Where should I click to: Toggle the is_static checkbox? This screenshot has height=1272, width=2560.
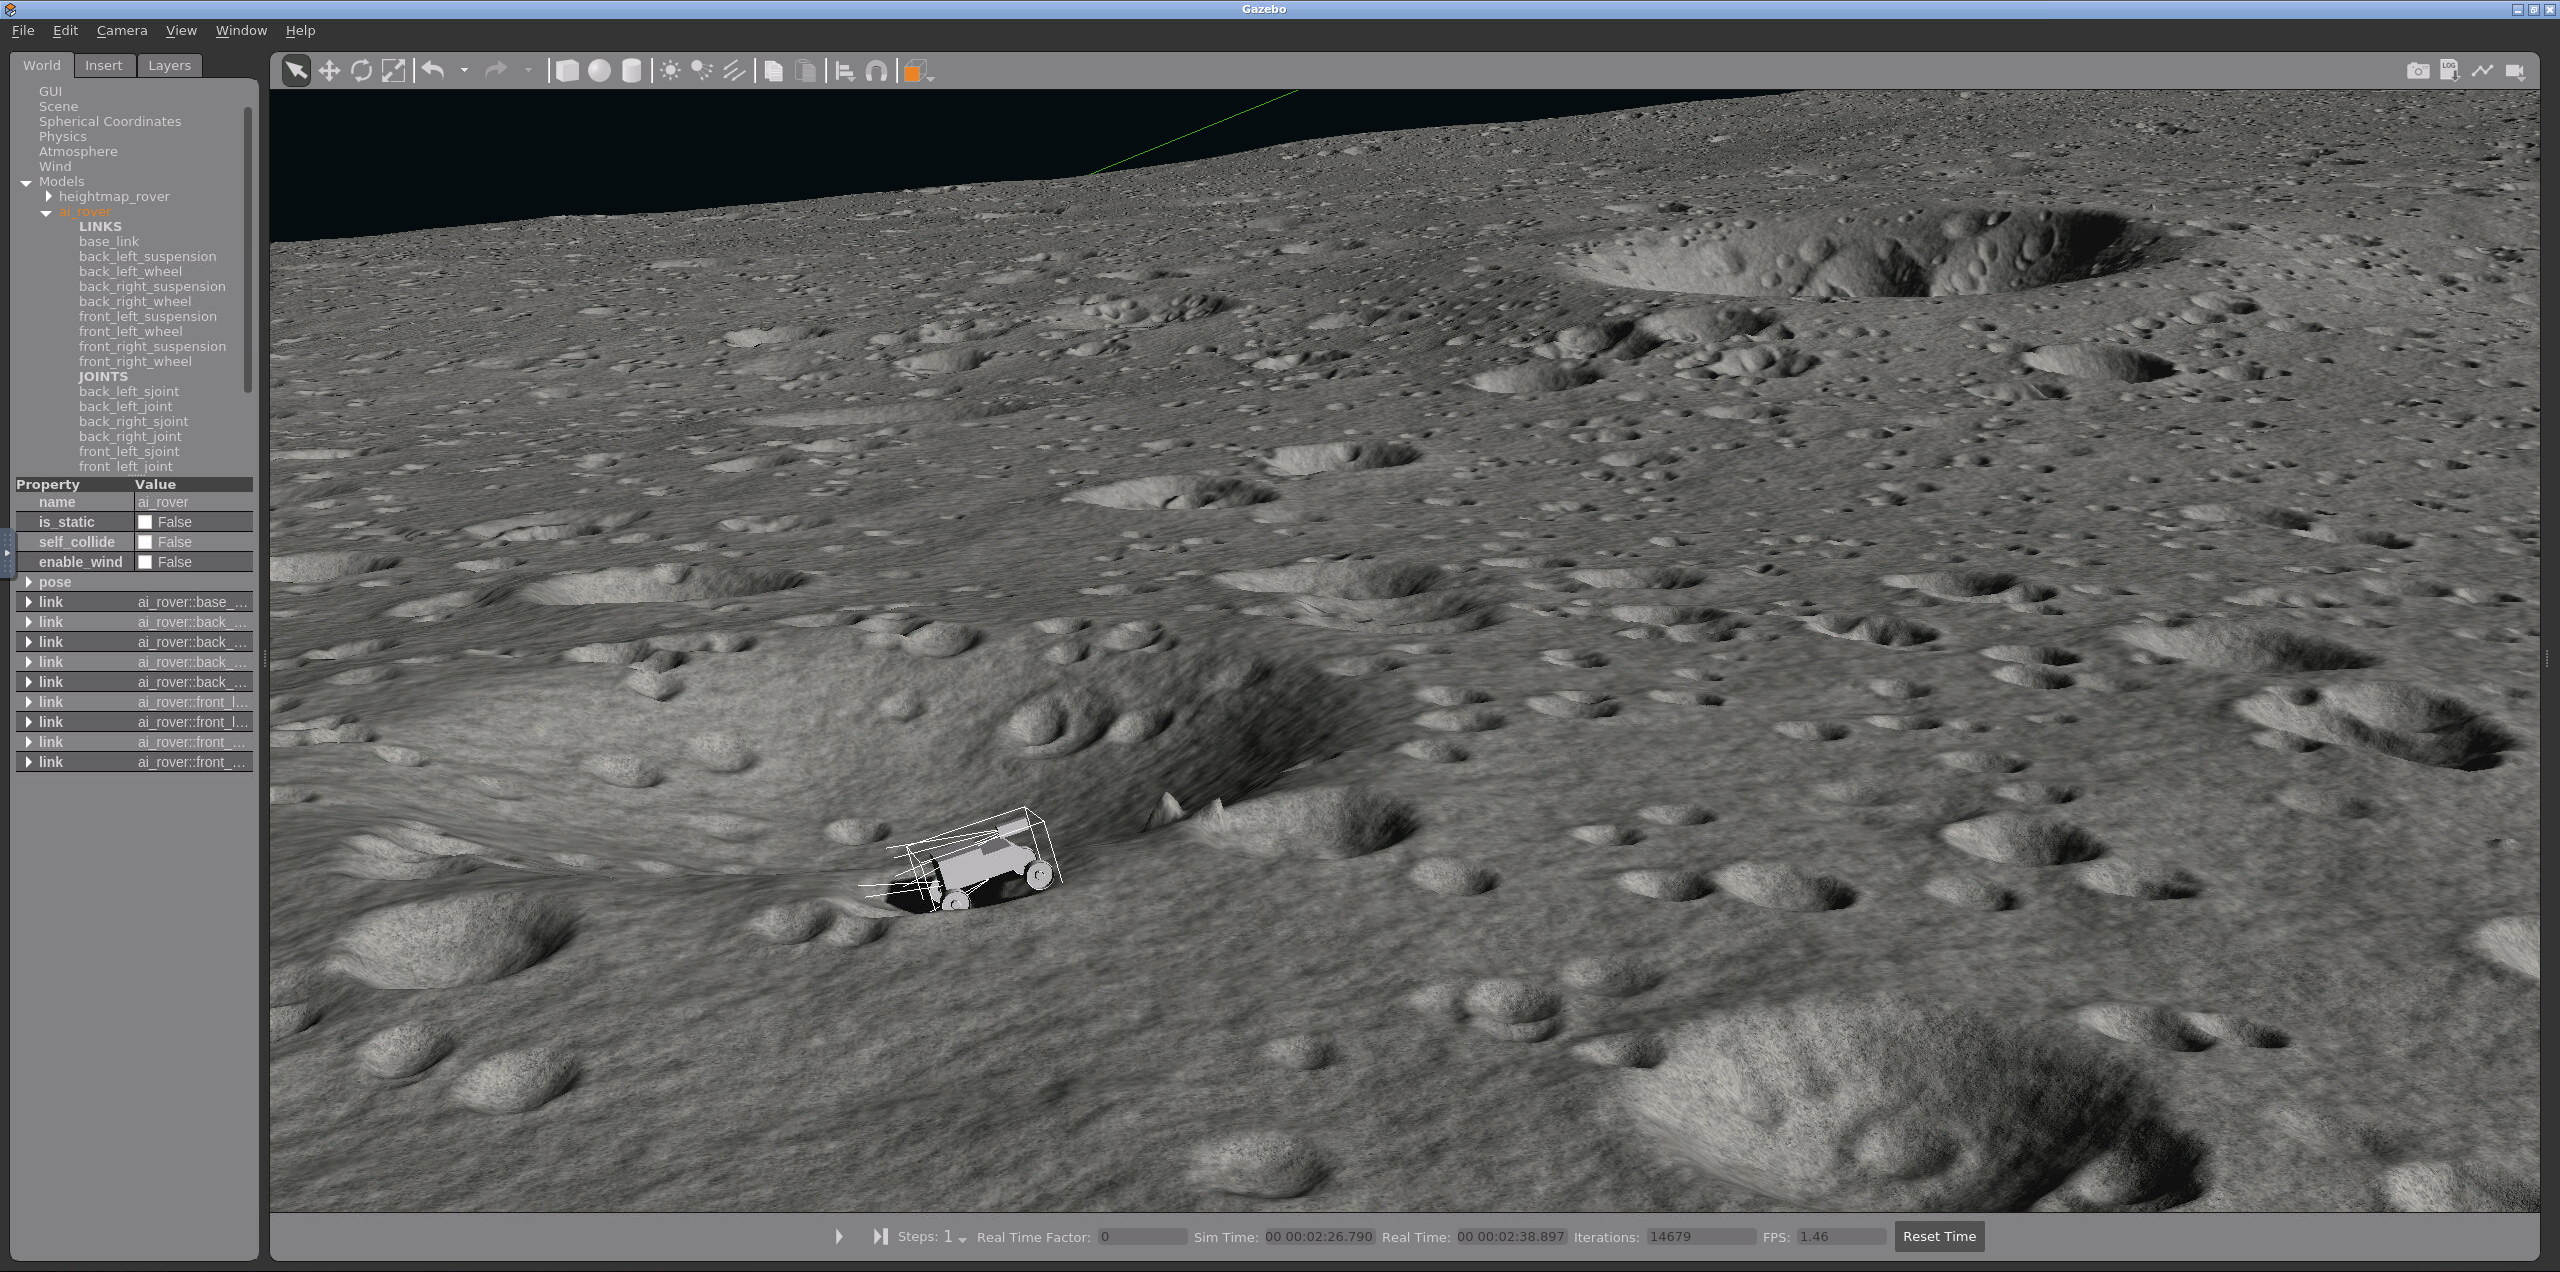click(x=145, y=522)
